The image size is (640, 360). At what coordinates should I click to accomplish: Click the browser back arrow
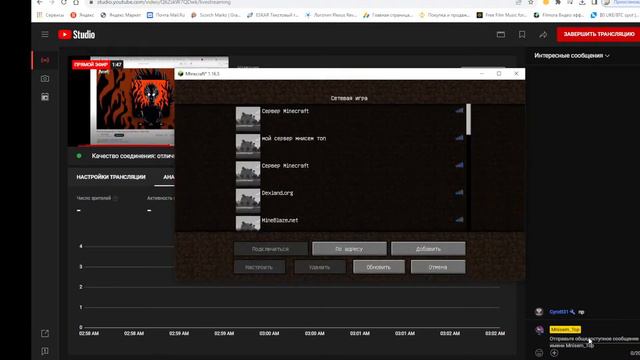(40, 2)
